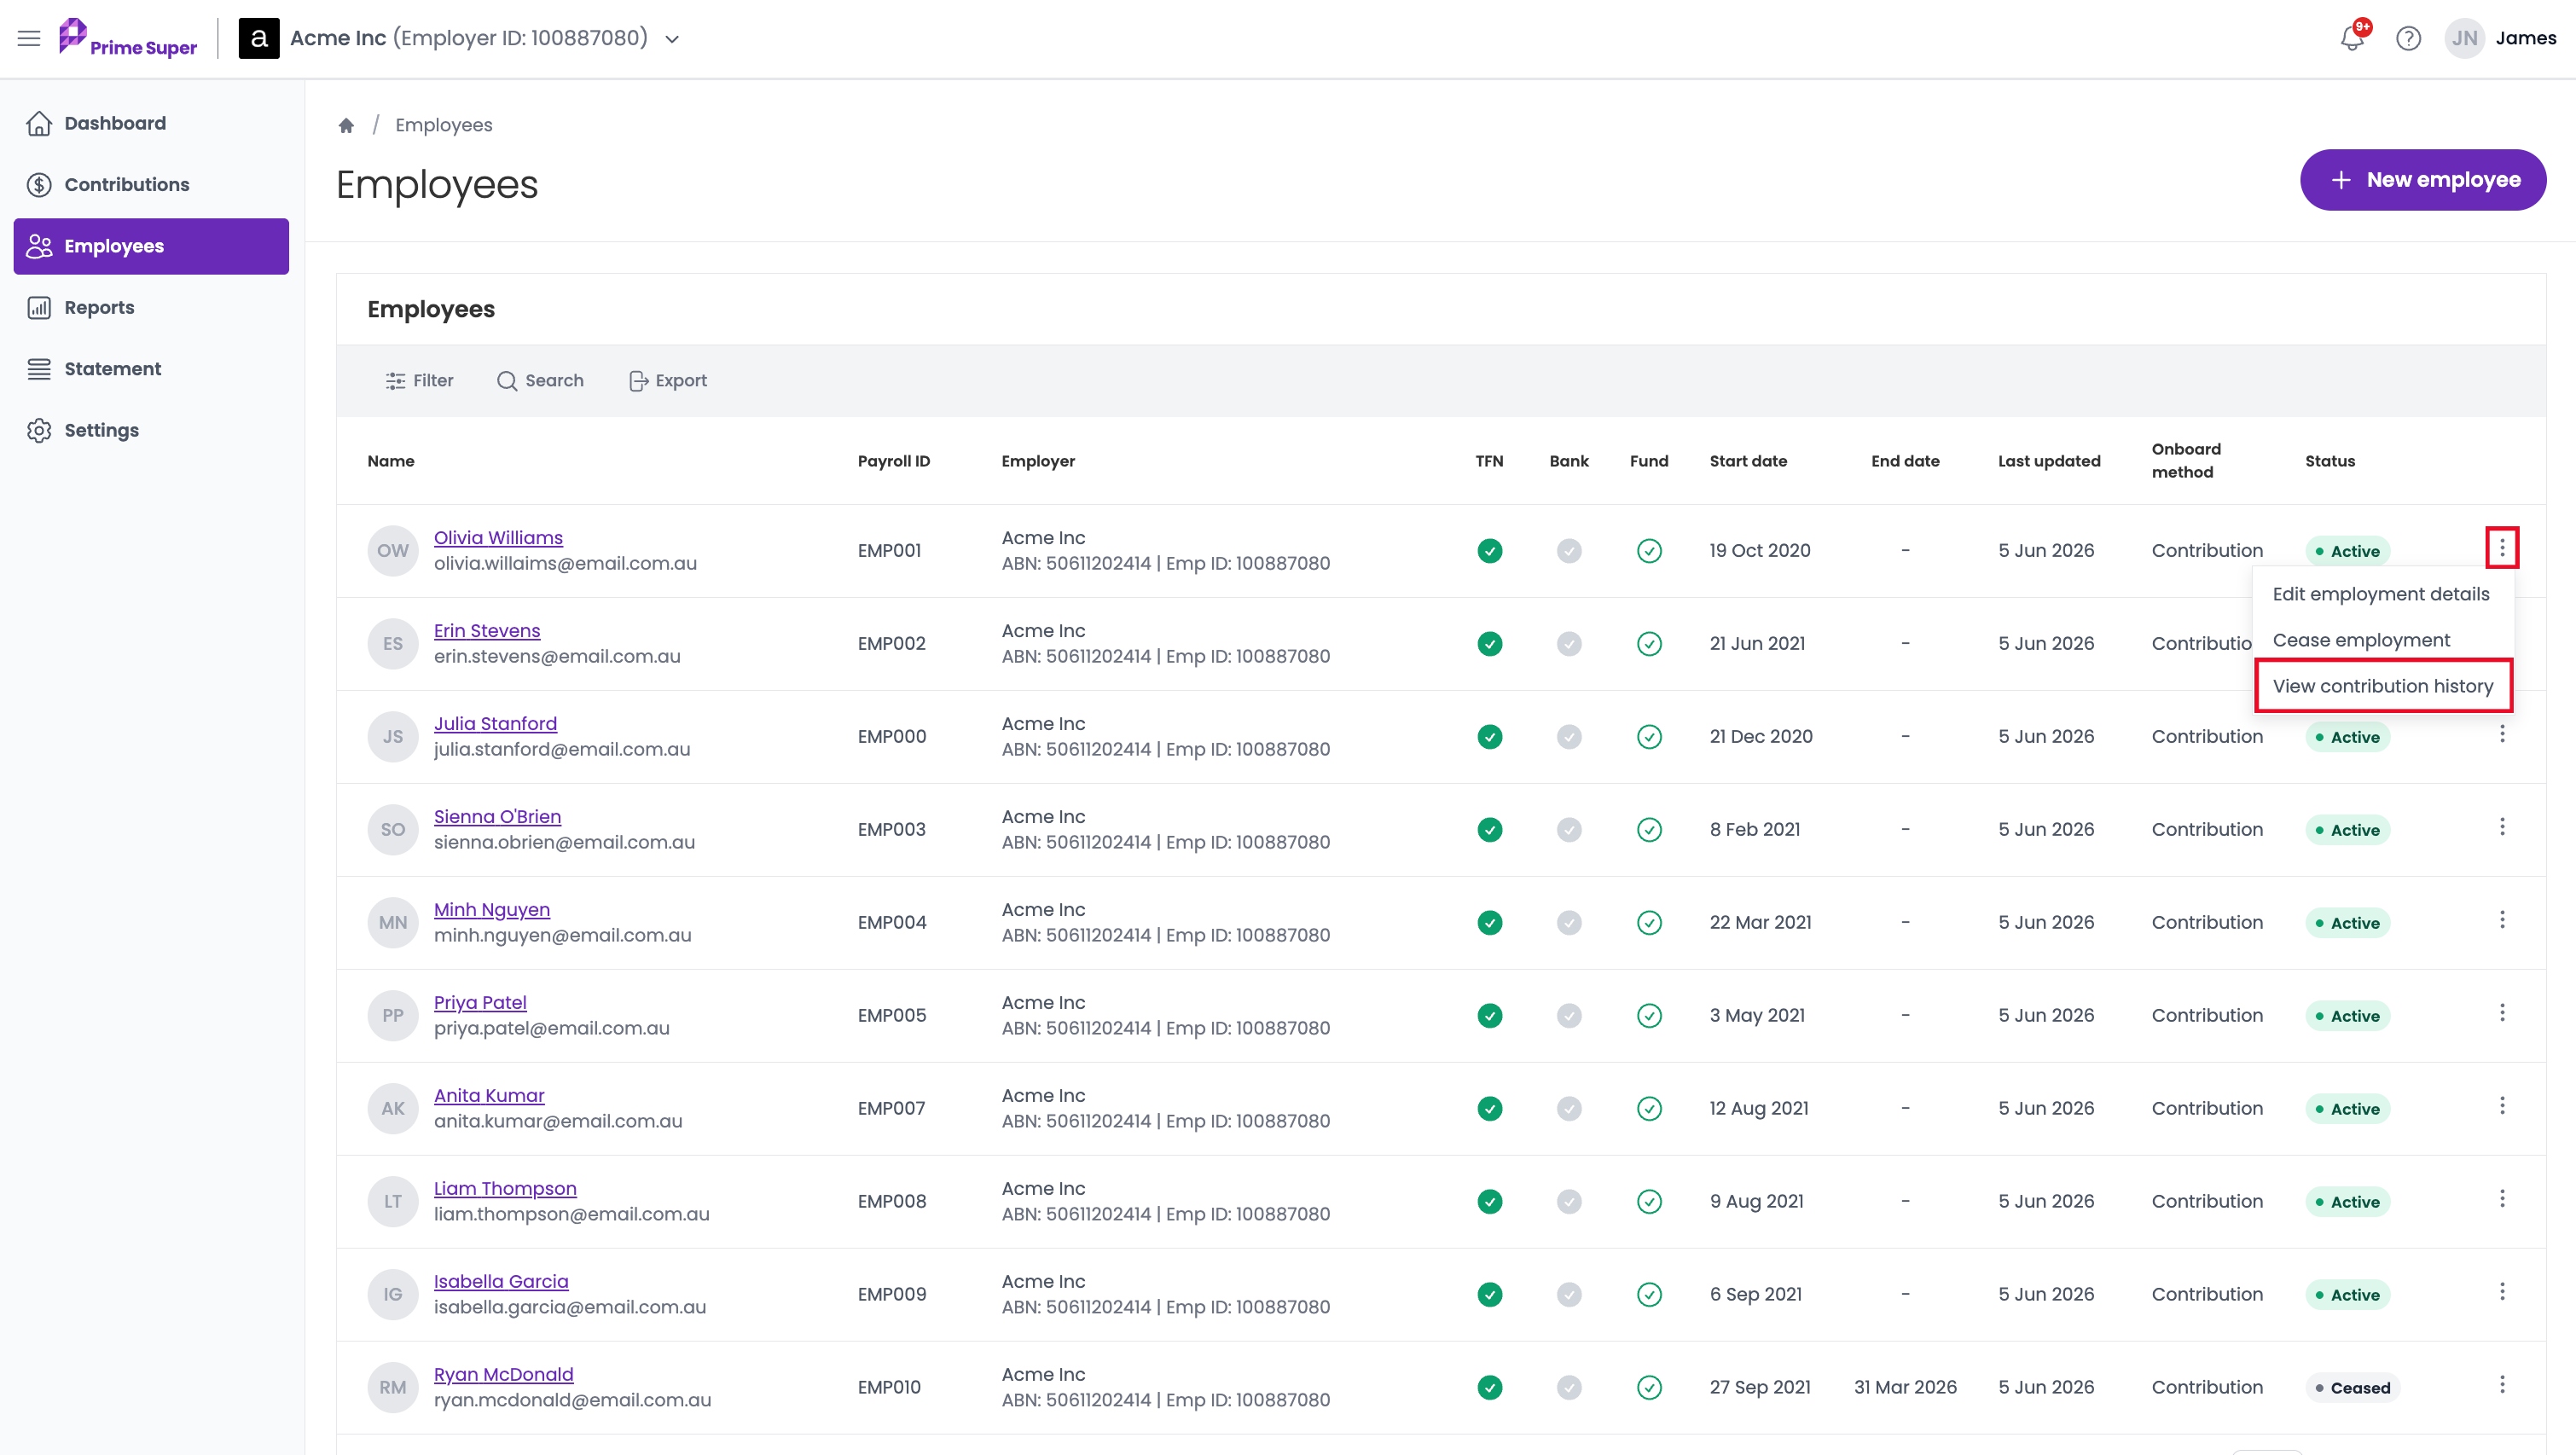Select Edit employment details option

click(x=2380, y=593)
